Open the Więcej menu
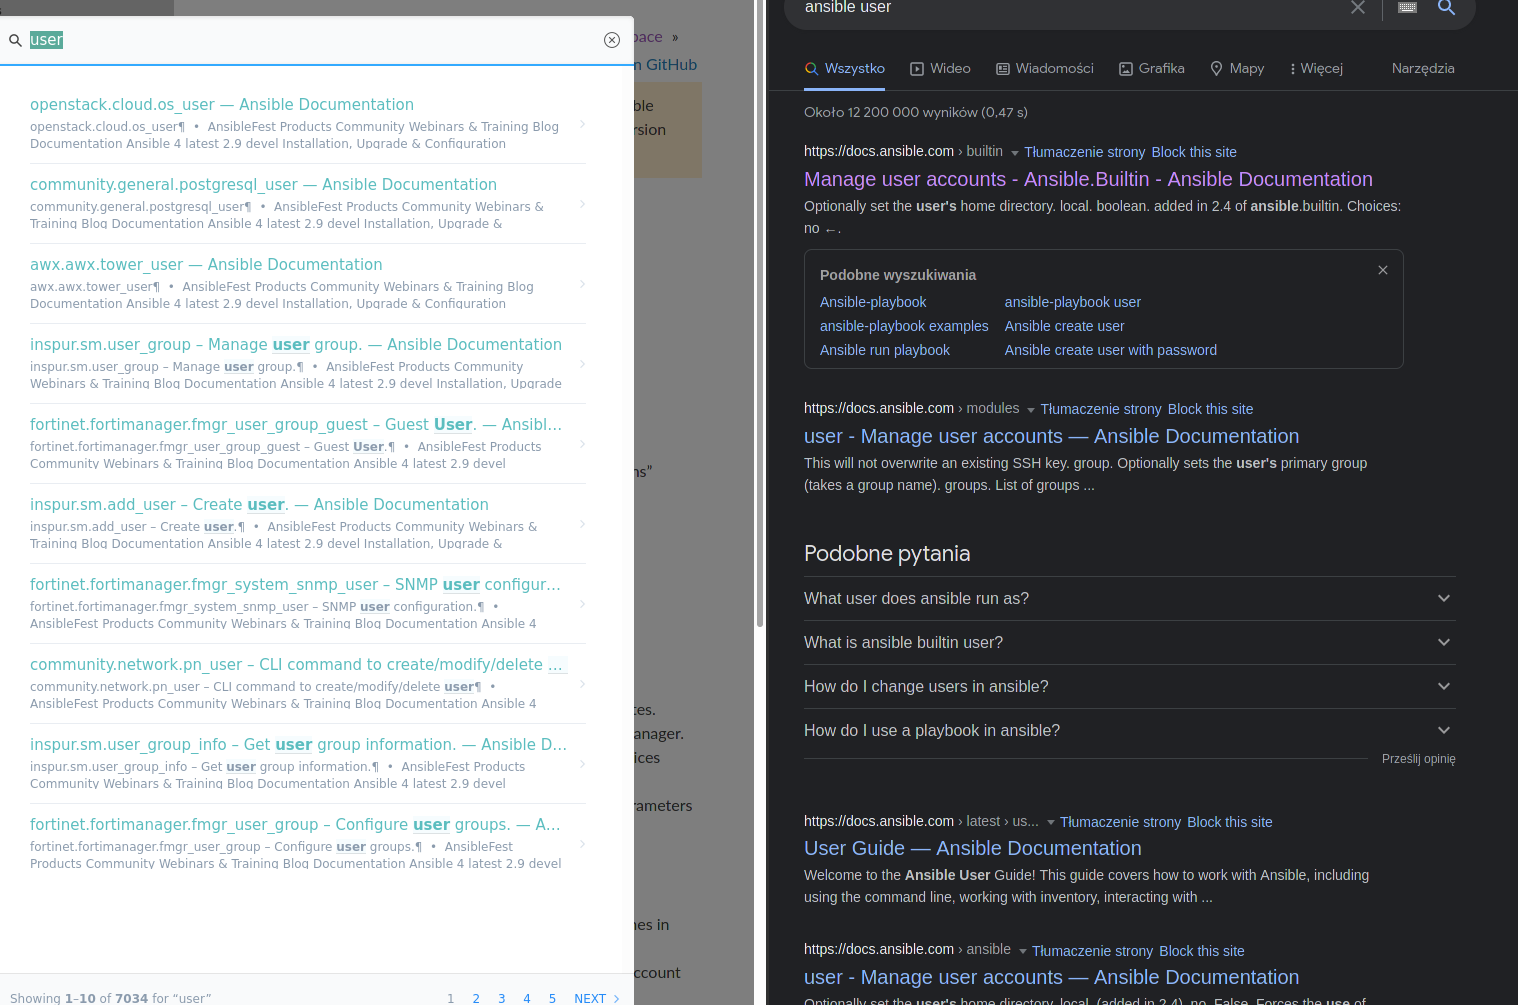Viewport: 1518px width, 1005px height. click(1316, 69)
